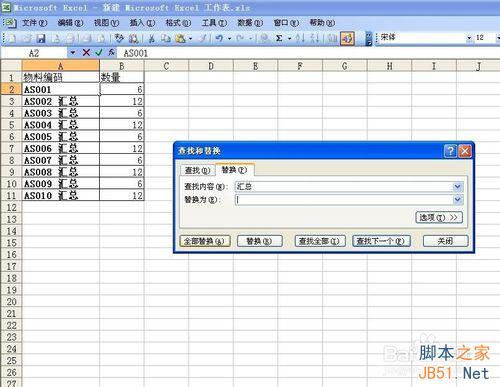Viewport: 500px width, 387px height.
Task: Expand the 查找内容 history dropdown
Action: (x=457, y=187)
